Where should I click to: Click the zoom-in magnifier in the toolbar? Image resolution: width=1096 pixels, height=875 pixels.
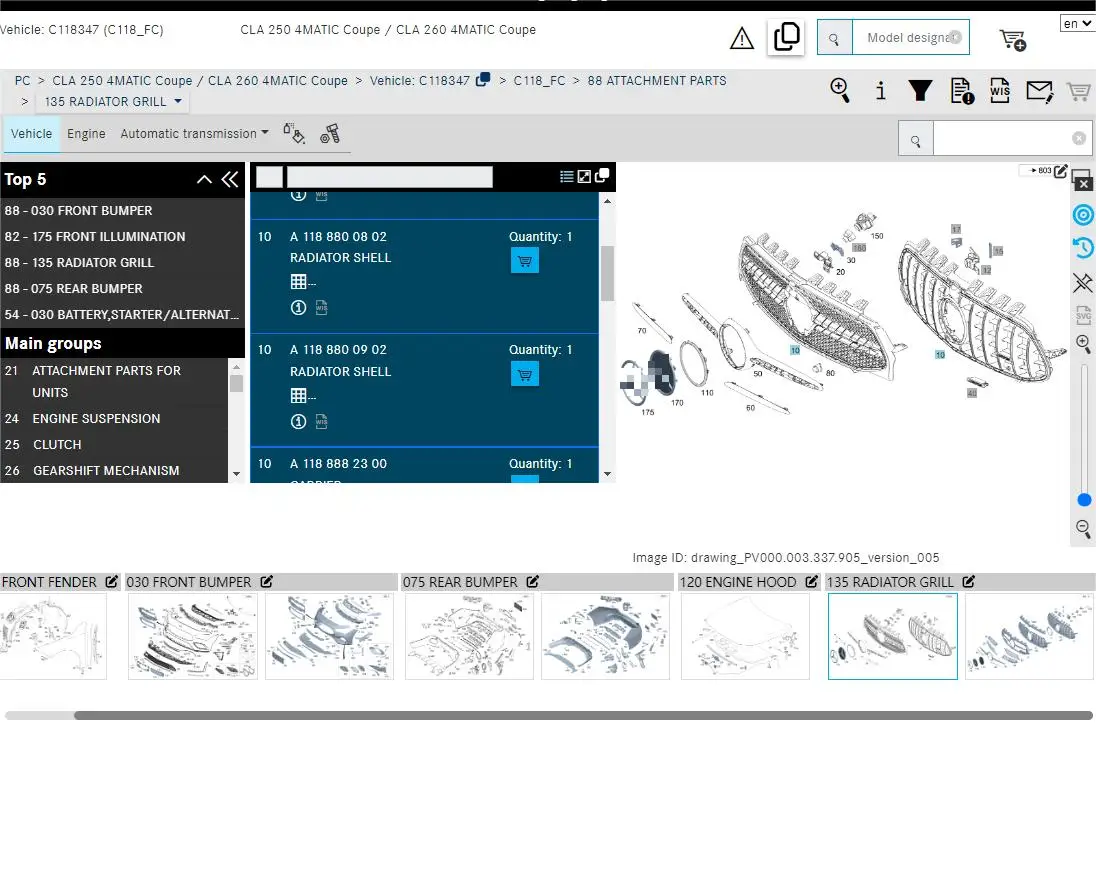839,90
